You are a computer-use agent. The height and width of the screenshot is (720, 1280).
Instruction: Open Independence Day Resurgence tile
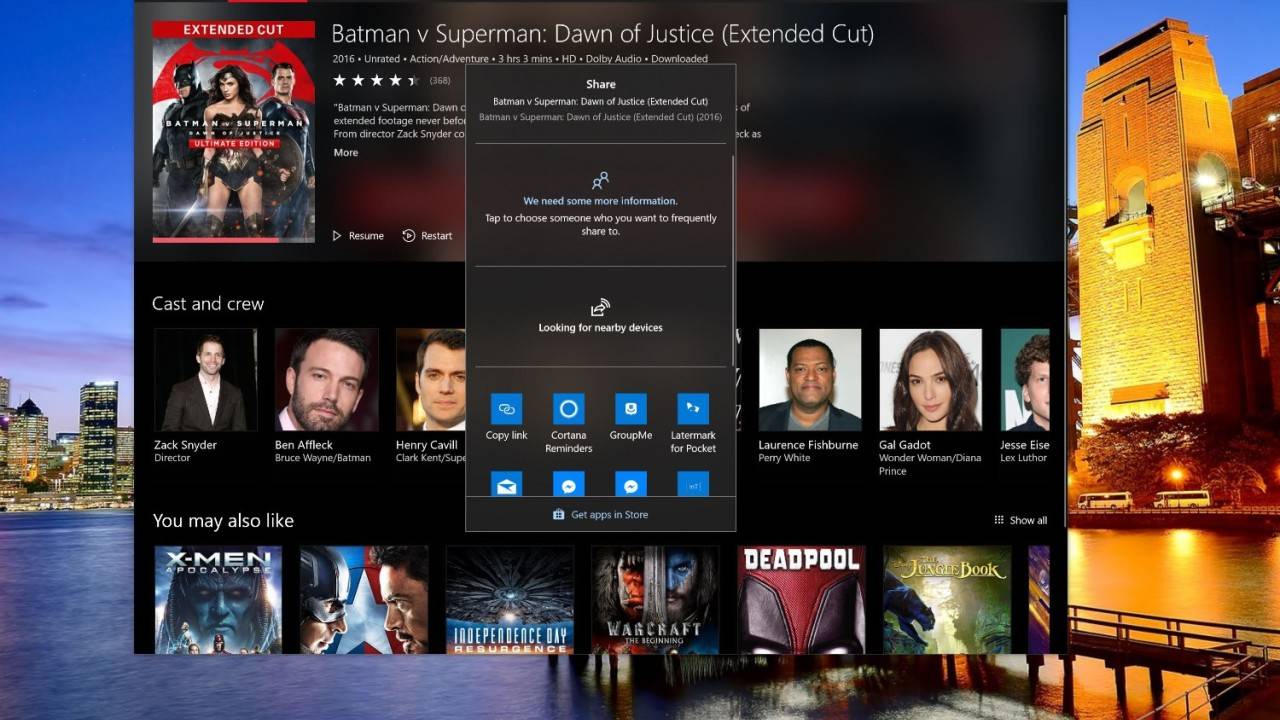point(510,600)
